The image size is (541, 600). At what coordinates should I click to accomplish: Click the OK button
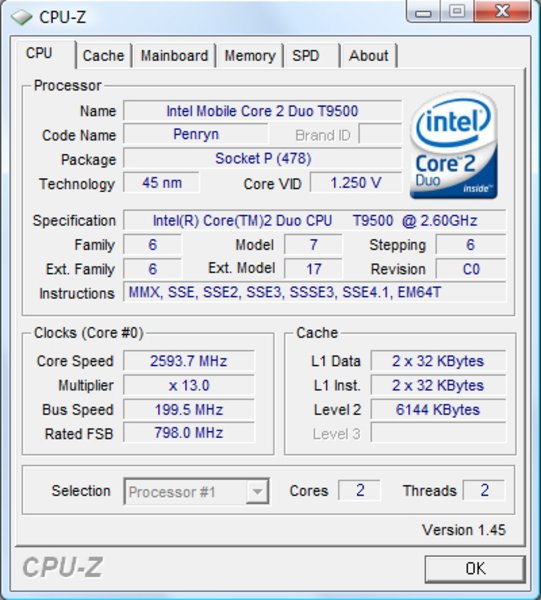coord(475,569)
